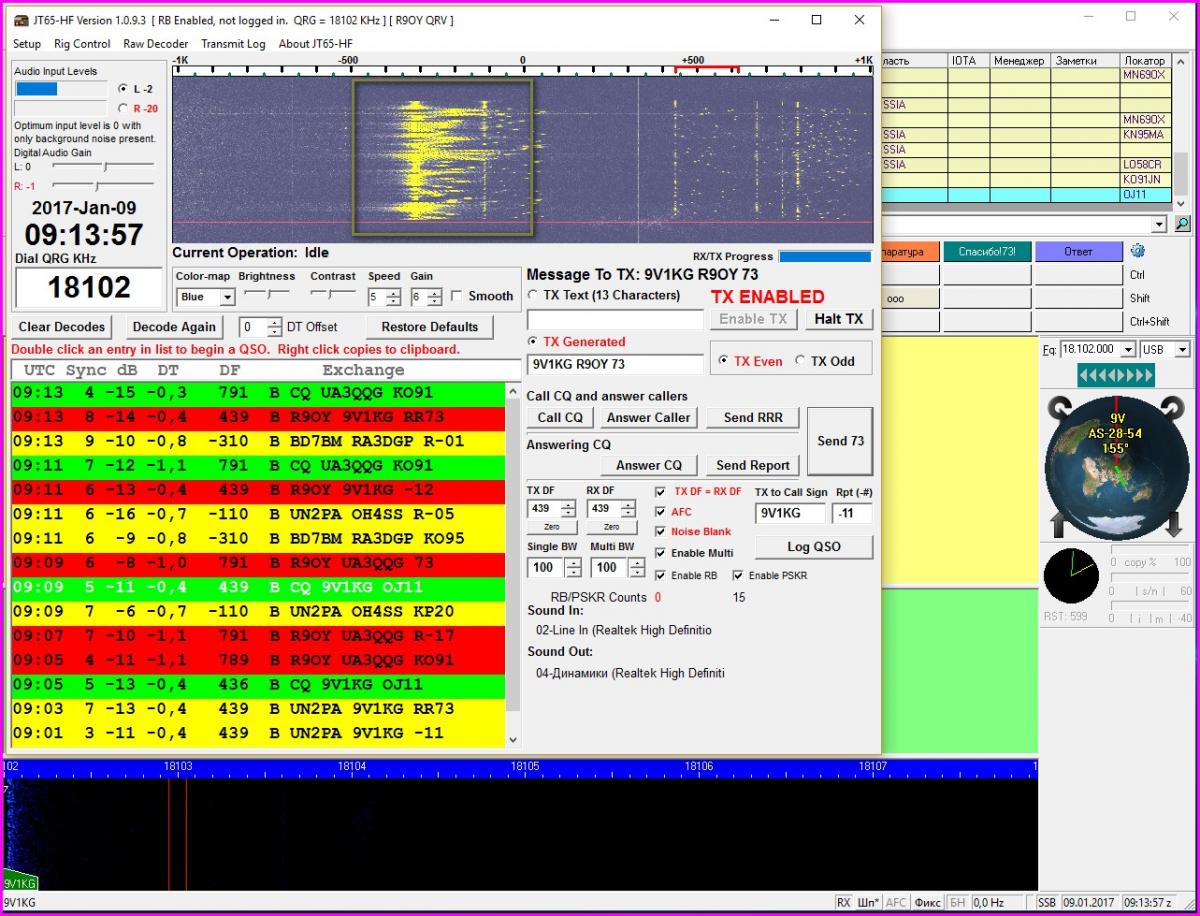Image resolution: width=1200 pixels, height=916 pixels.
Task: Enable the Smooth checkbox
Action: [457, 296]
